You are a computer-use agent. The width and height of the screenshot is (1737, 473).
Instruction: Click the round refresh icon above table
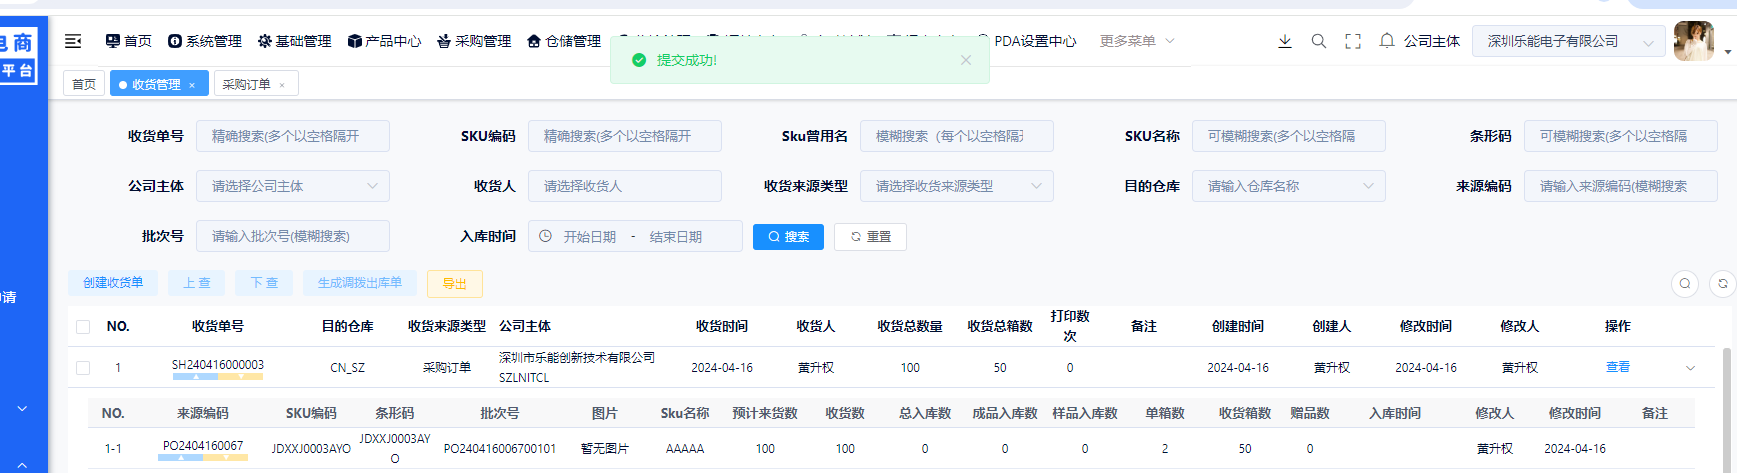(x=1722, y=284)
